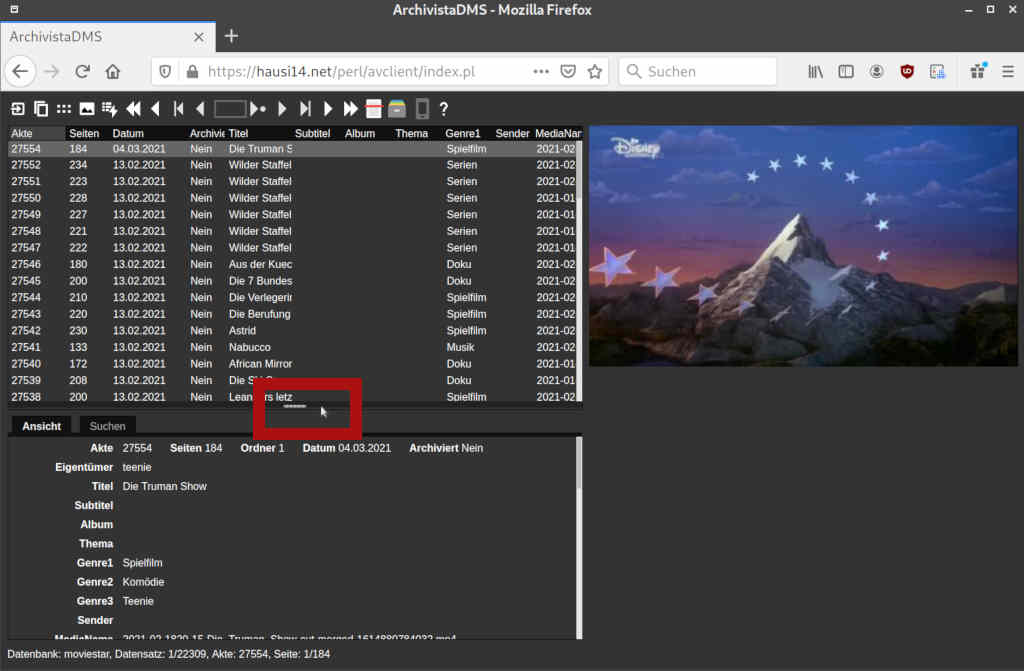1024x671 pixels.
Task: Click the page number input box in the toolbar
Action: point(230,108)
